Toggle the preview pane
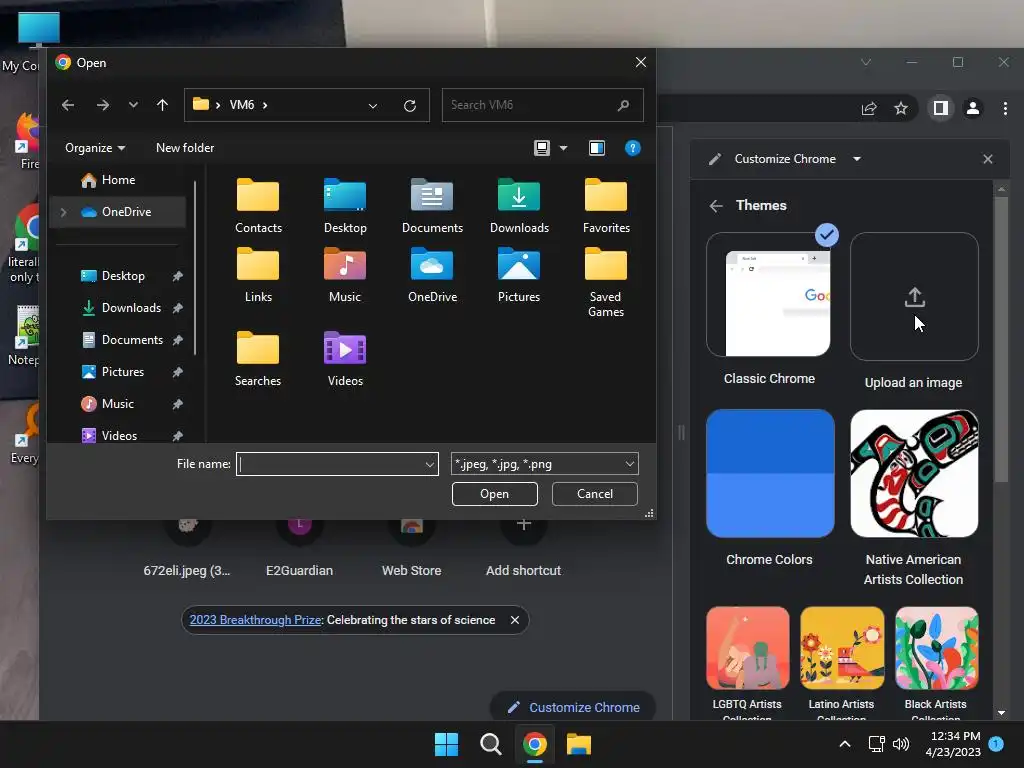The width and height of the screenshot is (1024, 768). 597,148
